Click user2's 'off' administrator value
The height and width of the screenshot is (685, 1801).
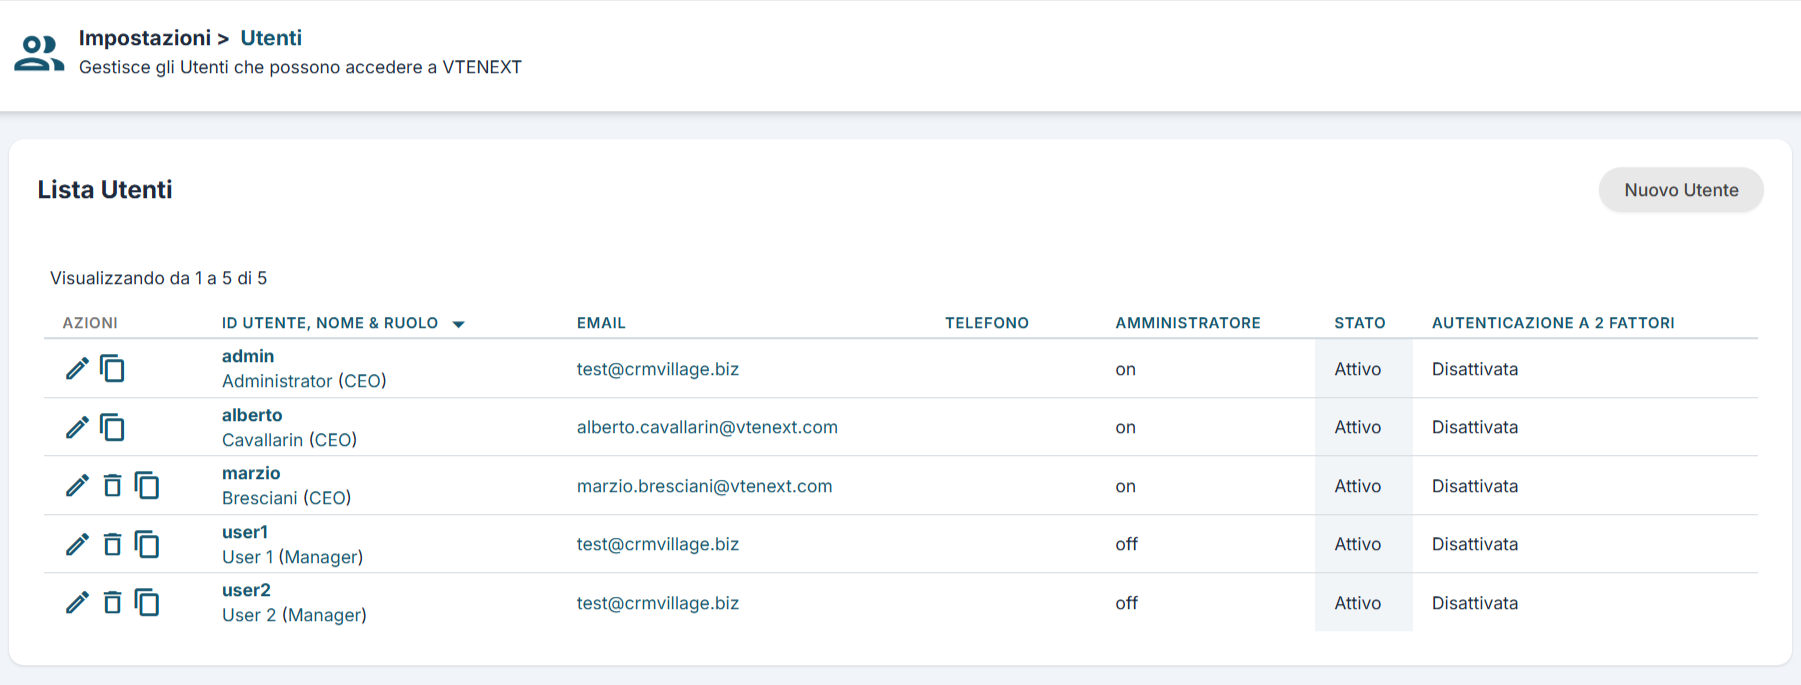tap(1127, 603)
